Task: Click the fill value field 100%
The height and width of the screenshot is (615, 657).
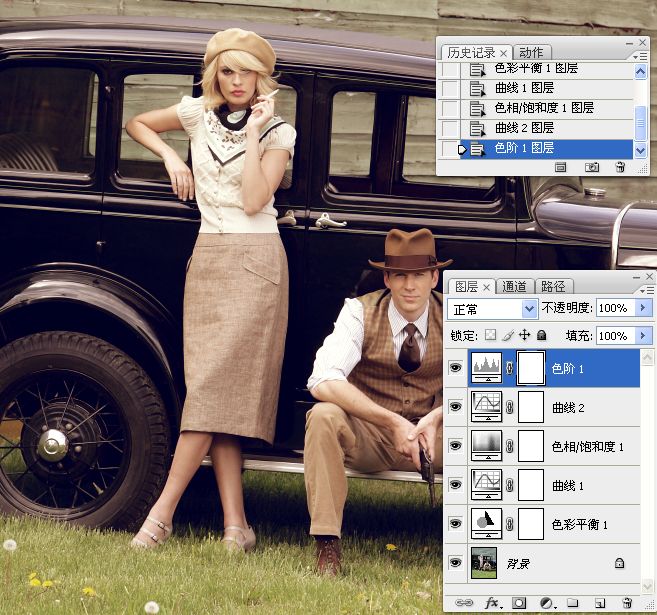Action: (x=616, y=335)
